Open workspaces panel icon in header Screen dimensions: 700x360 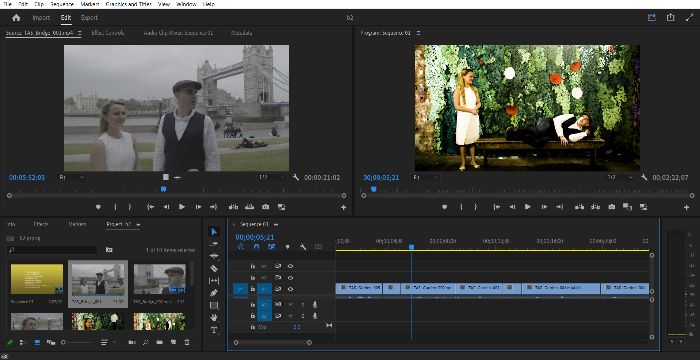coord(652,17)
